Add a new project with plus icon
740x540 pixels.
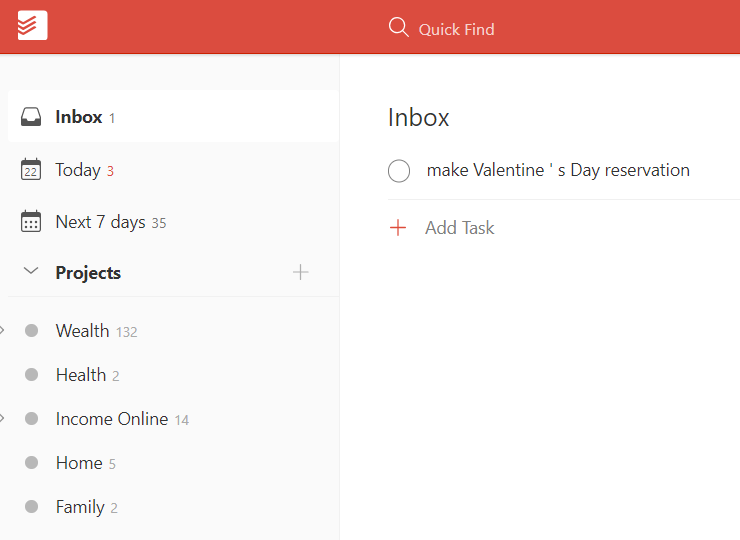pos(300,272)
